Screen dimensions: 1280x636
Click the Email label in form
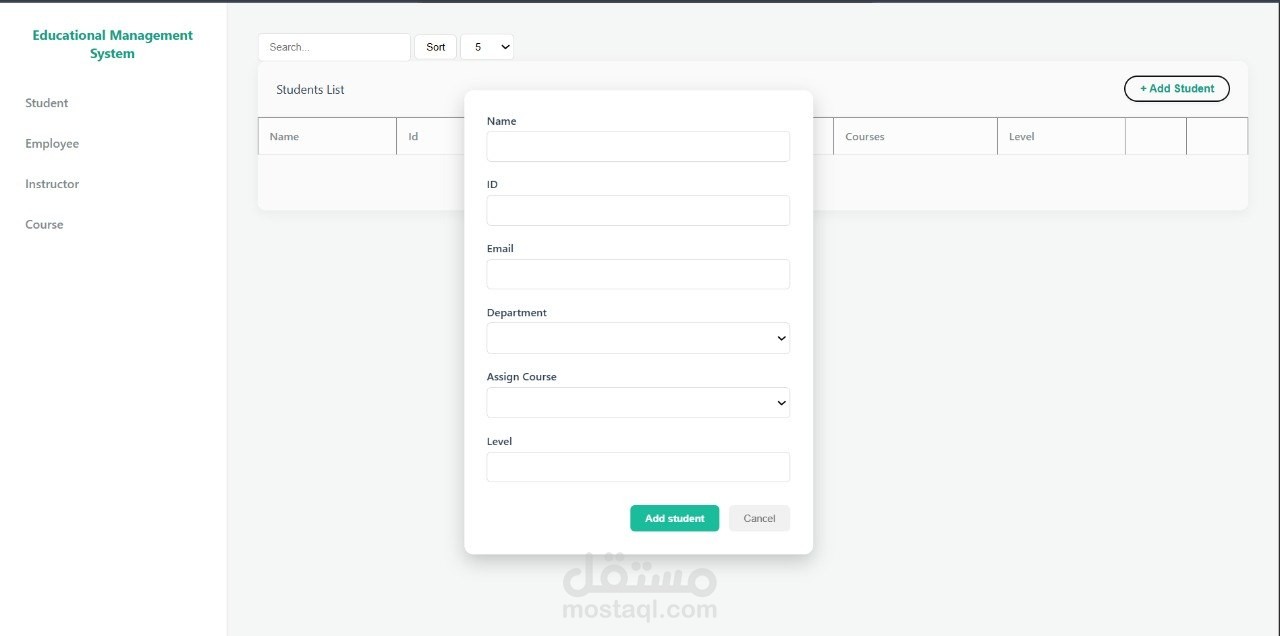point(500,249)
